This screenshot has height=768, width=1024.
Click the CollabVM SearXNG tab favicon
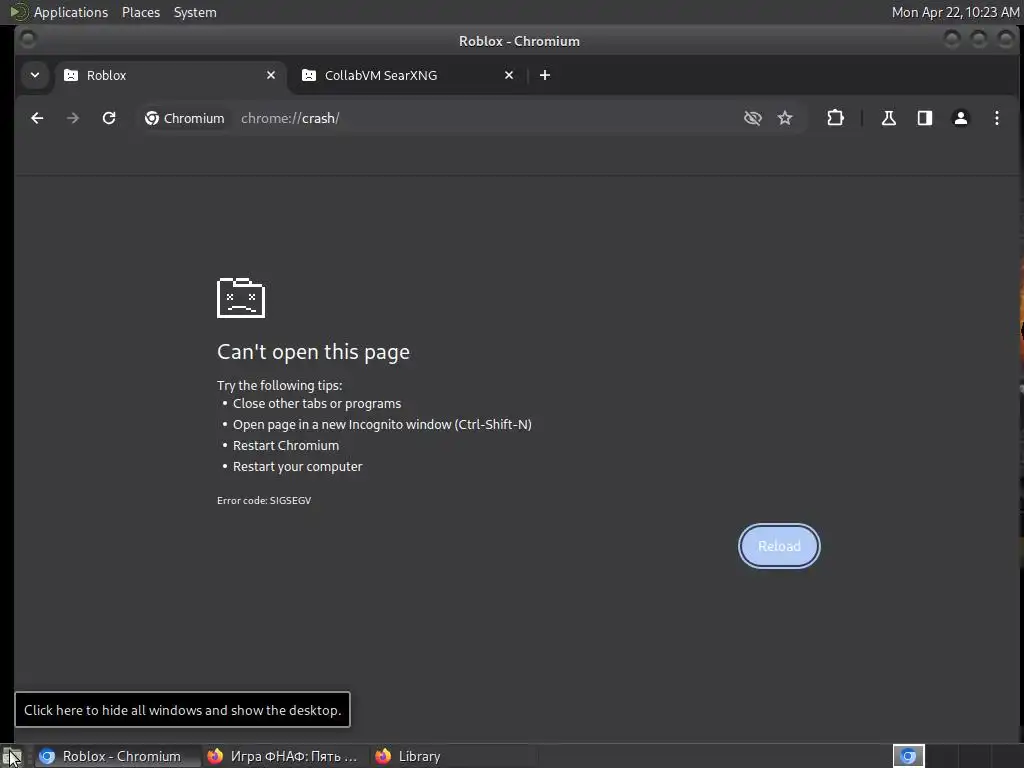coord(309,75)
